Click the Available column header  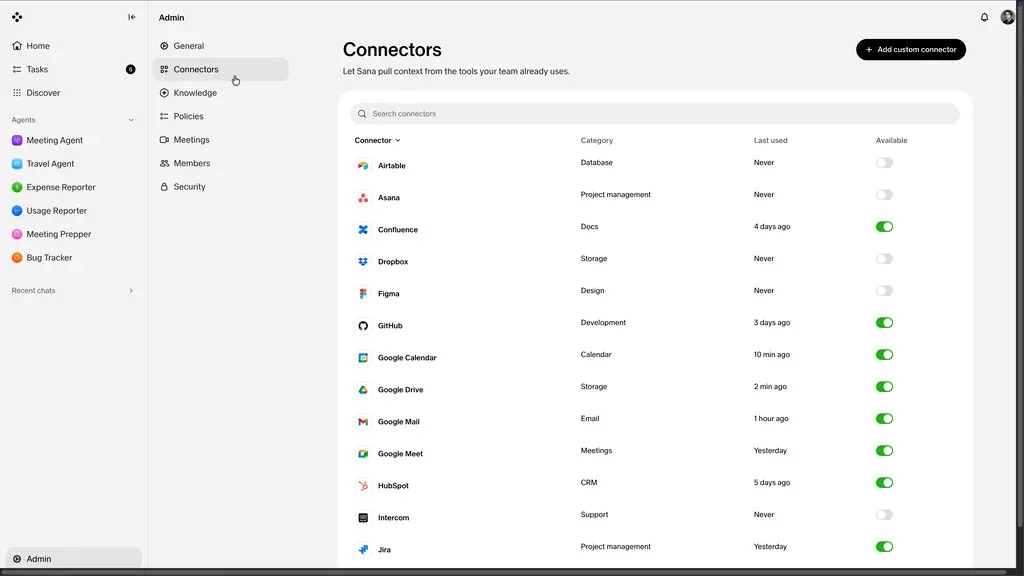pyautogui.click(x=891, y=140)
